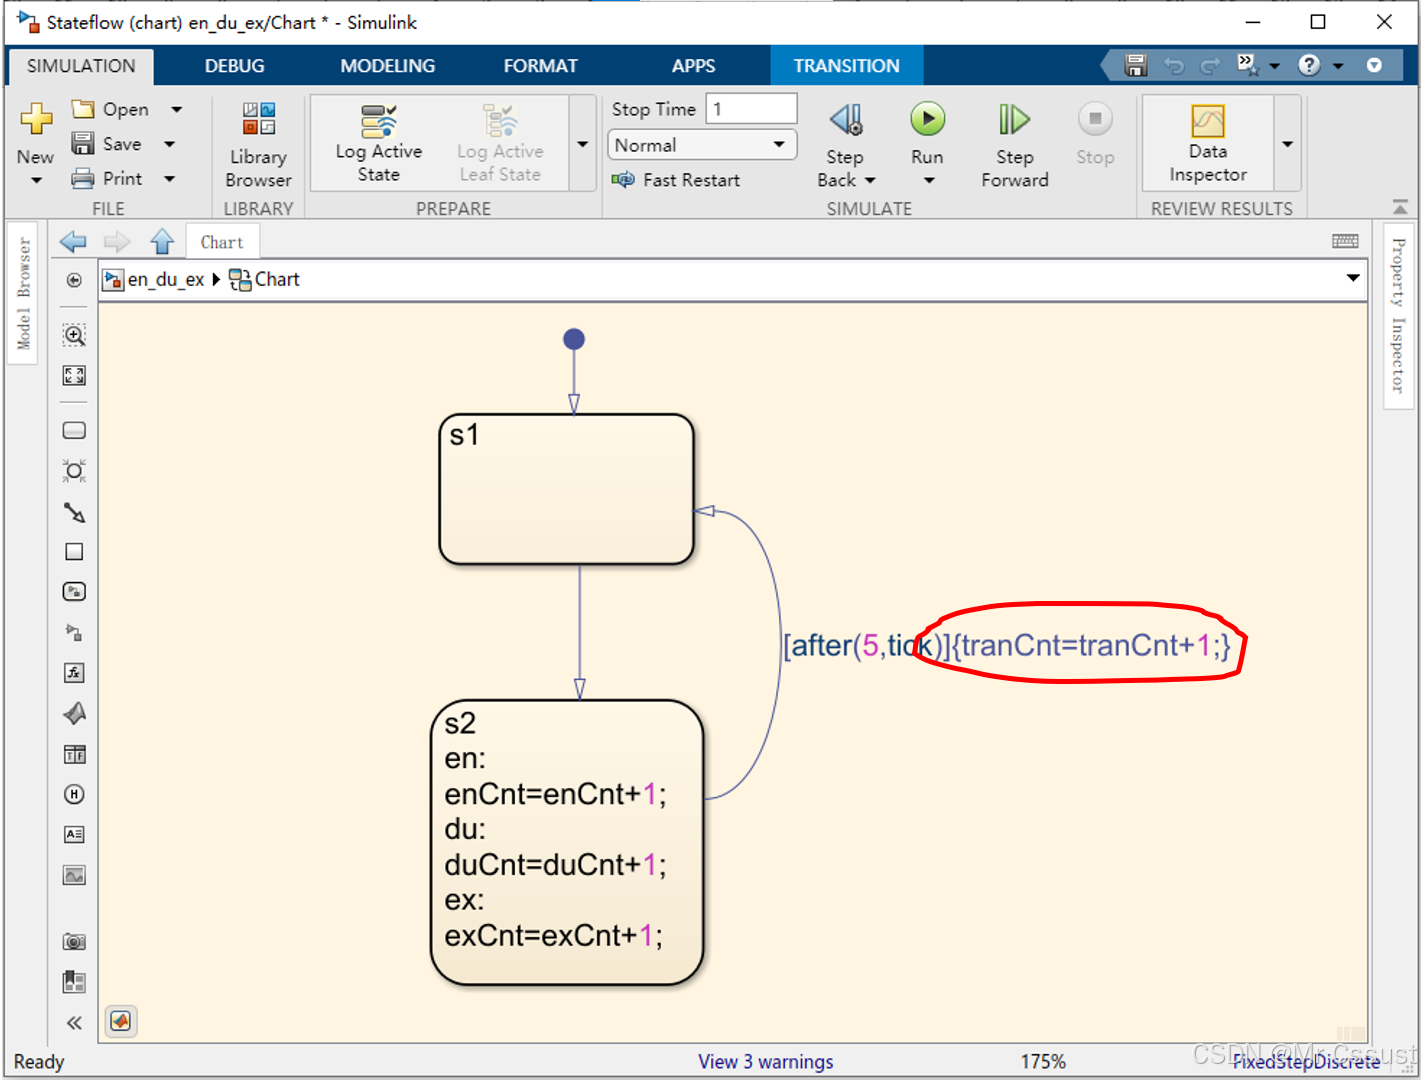The width and height of the screenshot is (1421, 1080).
Task: Add a history junction from palette
Action: 74,794
